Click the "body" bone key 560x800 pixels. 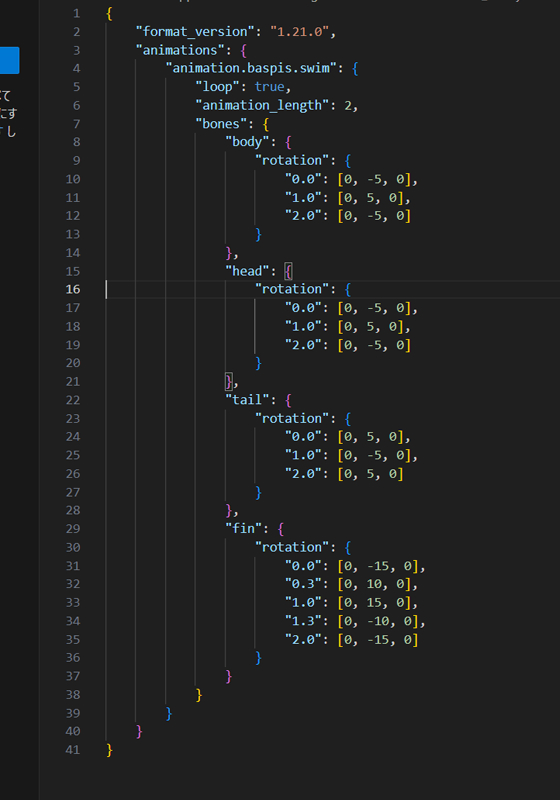pyautogui.click(x=247, y=142)
